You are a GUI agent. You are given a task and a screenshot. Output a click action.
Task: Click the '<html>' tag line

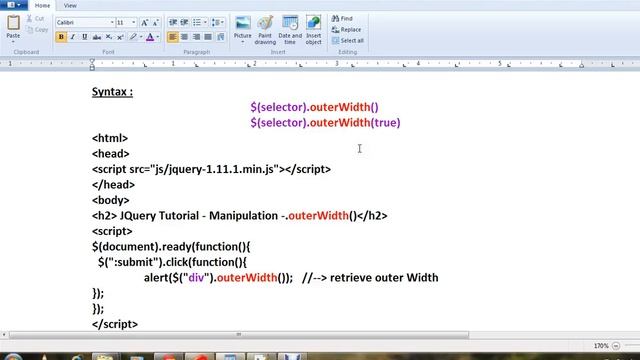point(110,138)
